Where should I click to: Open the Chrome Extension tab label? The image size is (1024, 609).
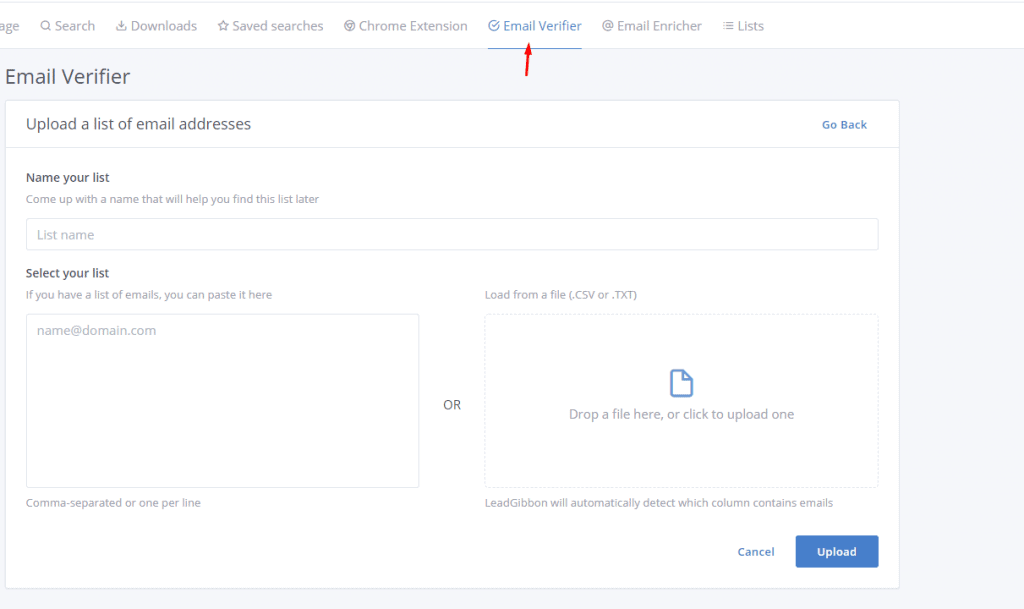point(413,26)
